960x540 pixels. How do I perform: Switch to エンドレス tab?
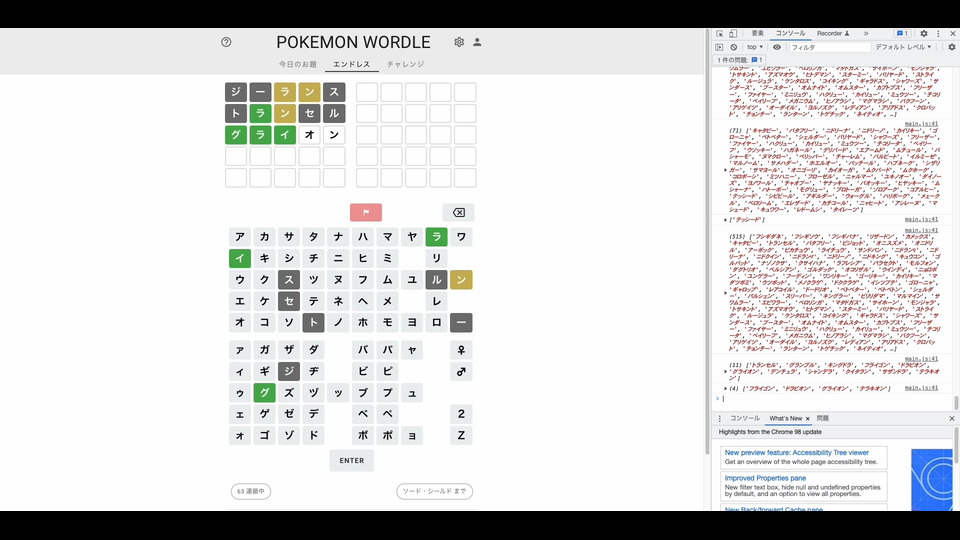(x=351, y=64)
